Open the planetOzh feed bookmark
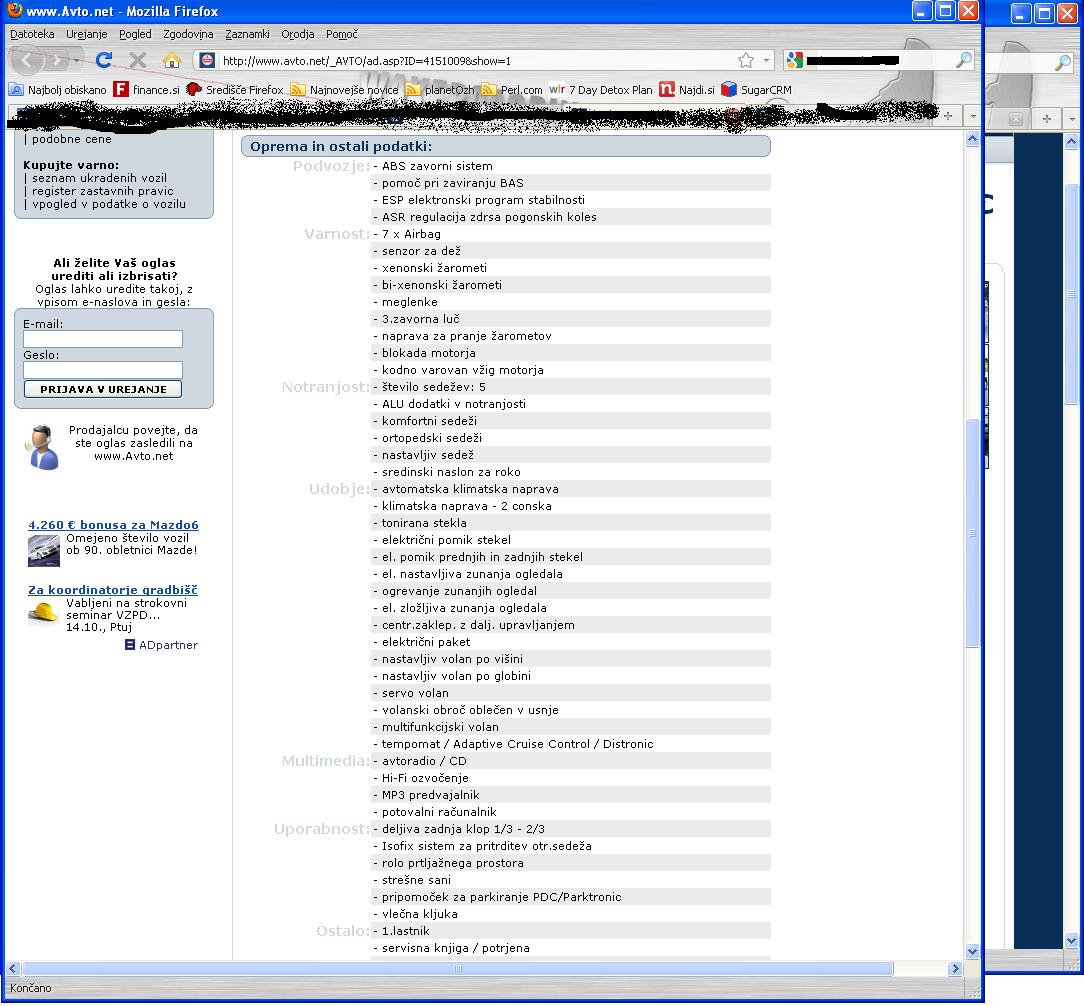Screen dimensions: 1084x1006 point(440,90)
